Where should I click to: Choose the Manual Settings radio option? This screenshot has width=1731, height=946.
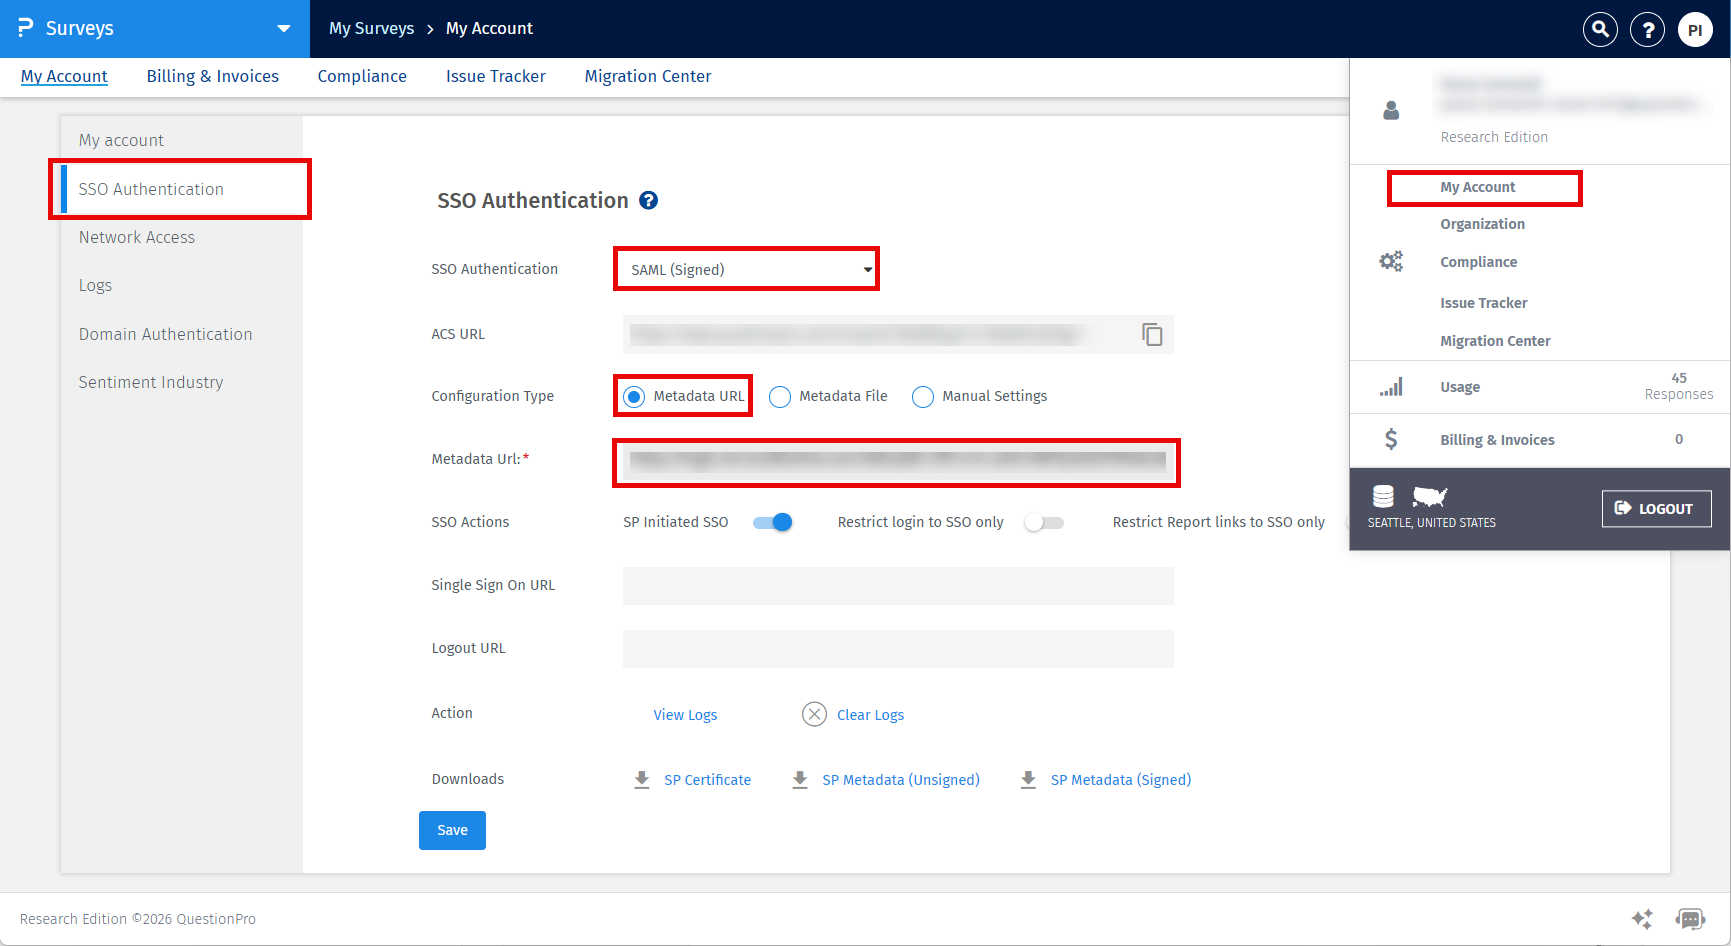923,397
